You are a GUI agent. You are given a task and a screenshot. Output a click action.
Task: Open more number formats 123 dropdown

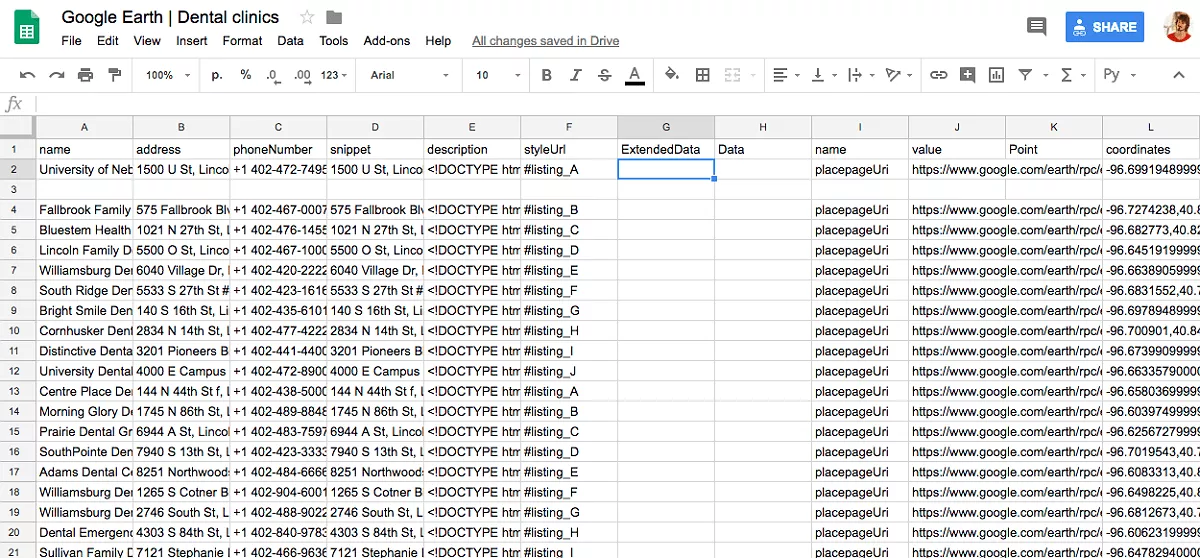pyautogui.click(x=336, y=75)
